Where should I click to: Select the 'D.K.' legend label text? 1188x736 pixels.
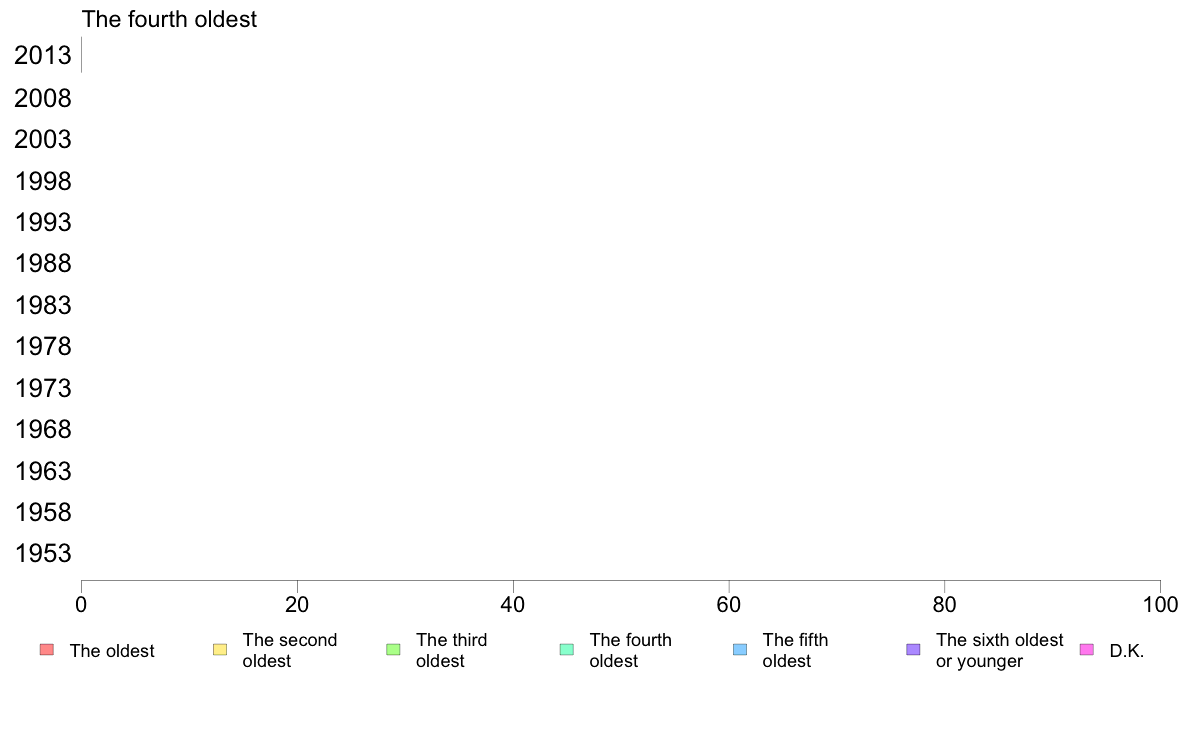point(1127,651)
